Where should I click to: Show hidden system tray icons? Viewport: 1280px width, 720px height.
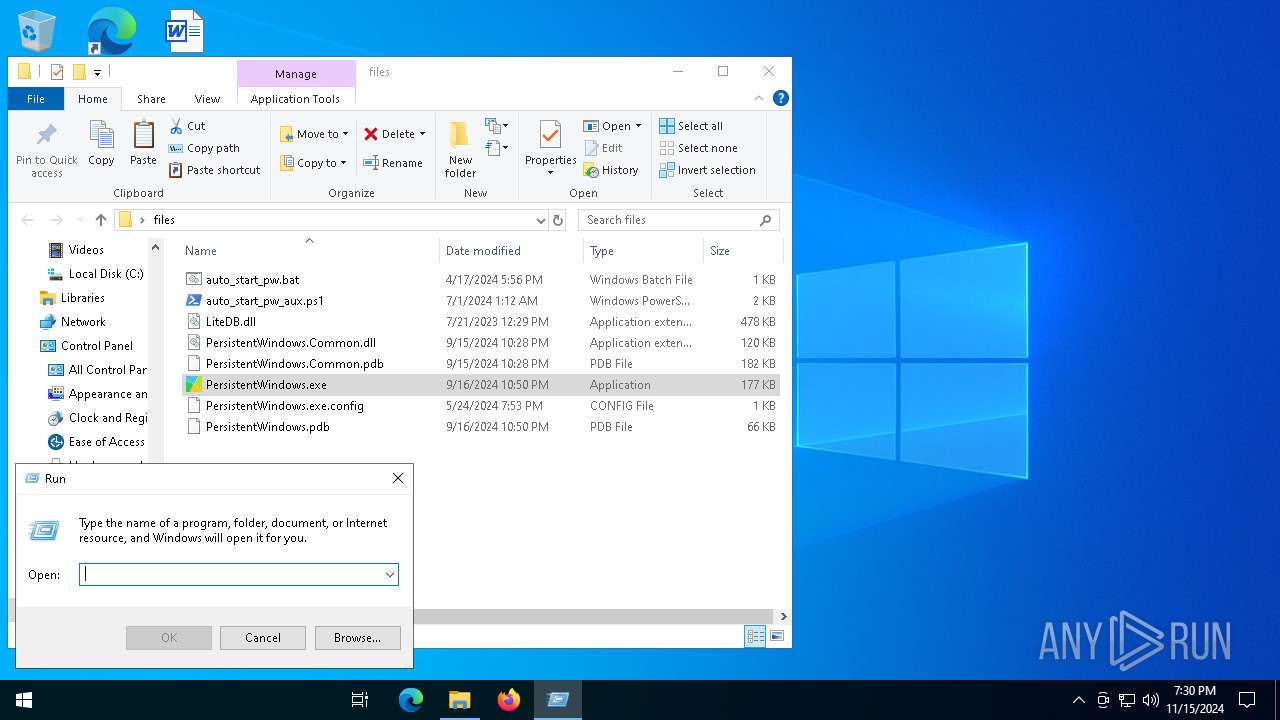coord(1078,700)
